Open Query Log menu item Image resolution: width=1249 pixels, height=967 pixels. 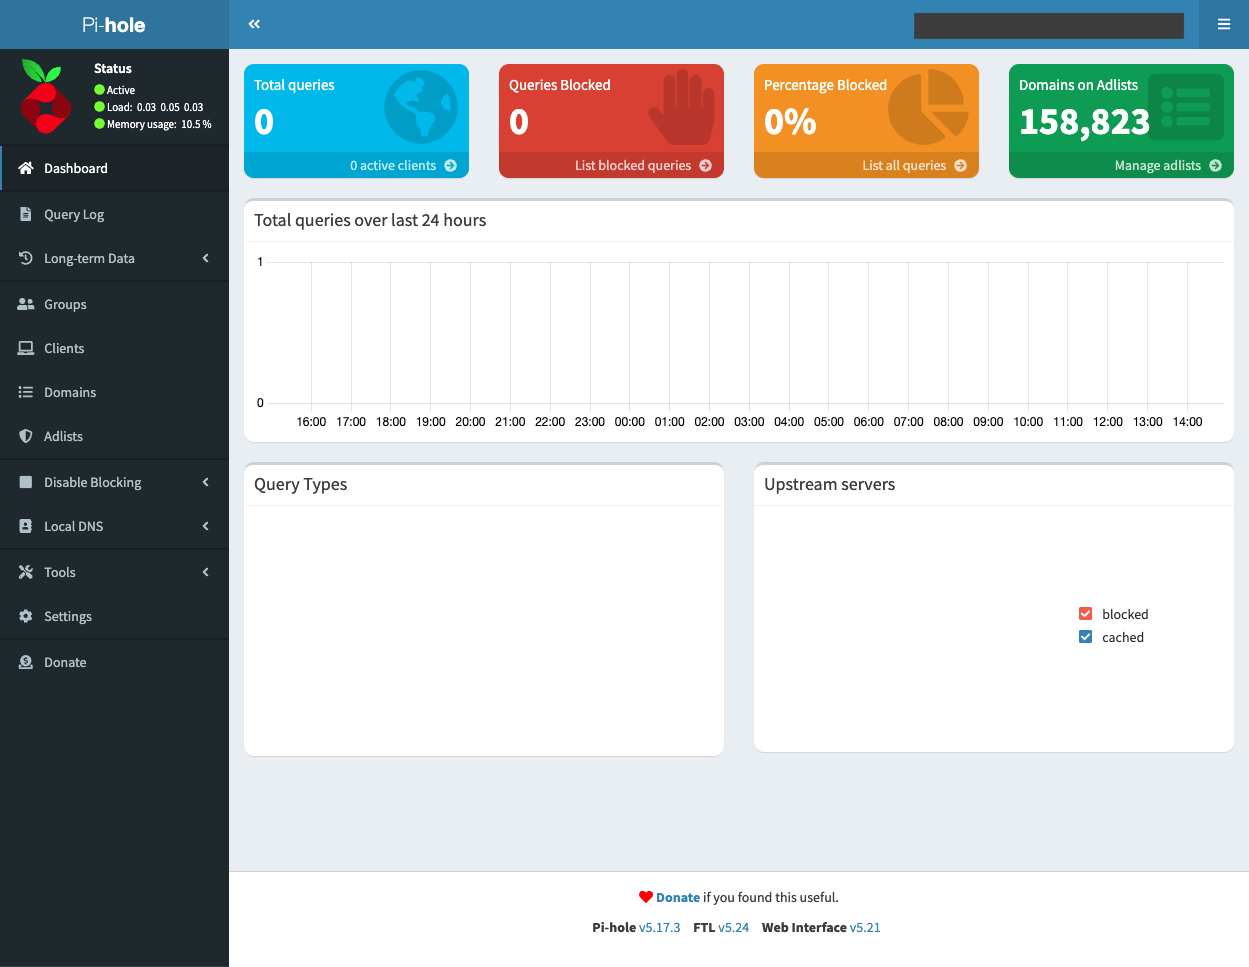[x=114, y=214]
